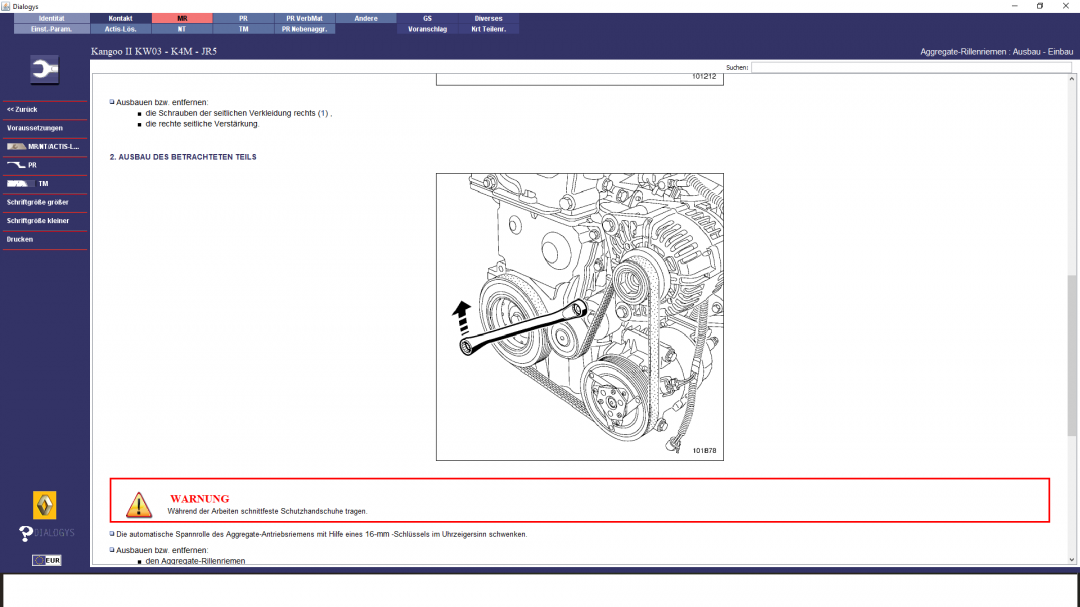Open the Voranschlag tab
Viewport: 1080px width, 607px height.
pyautogui.click(x=427, y=29)
